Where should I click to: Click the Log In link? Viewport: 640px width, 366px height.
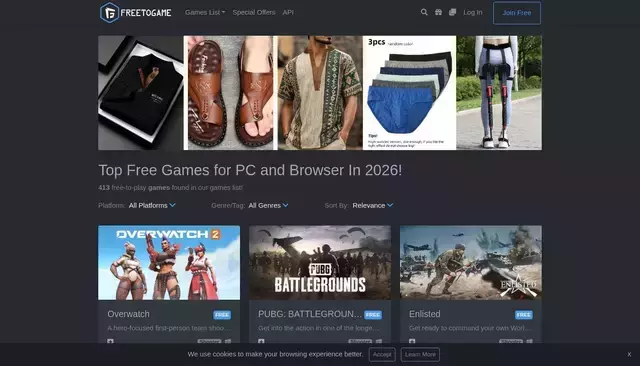pyautogui.click(x=473, y=12)
